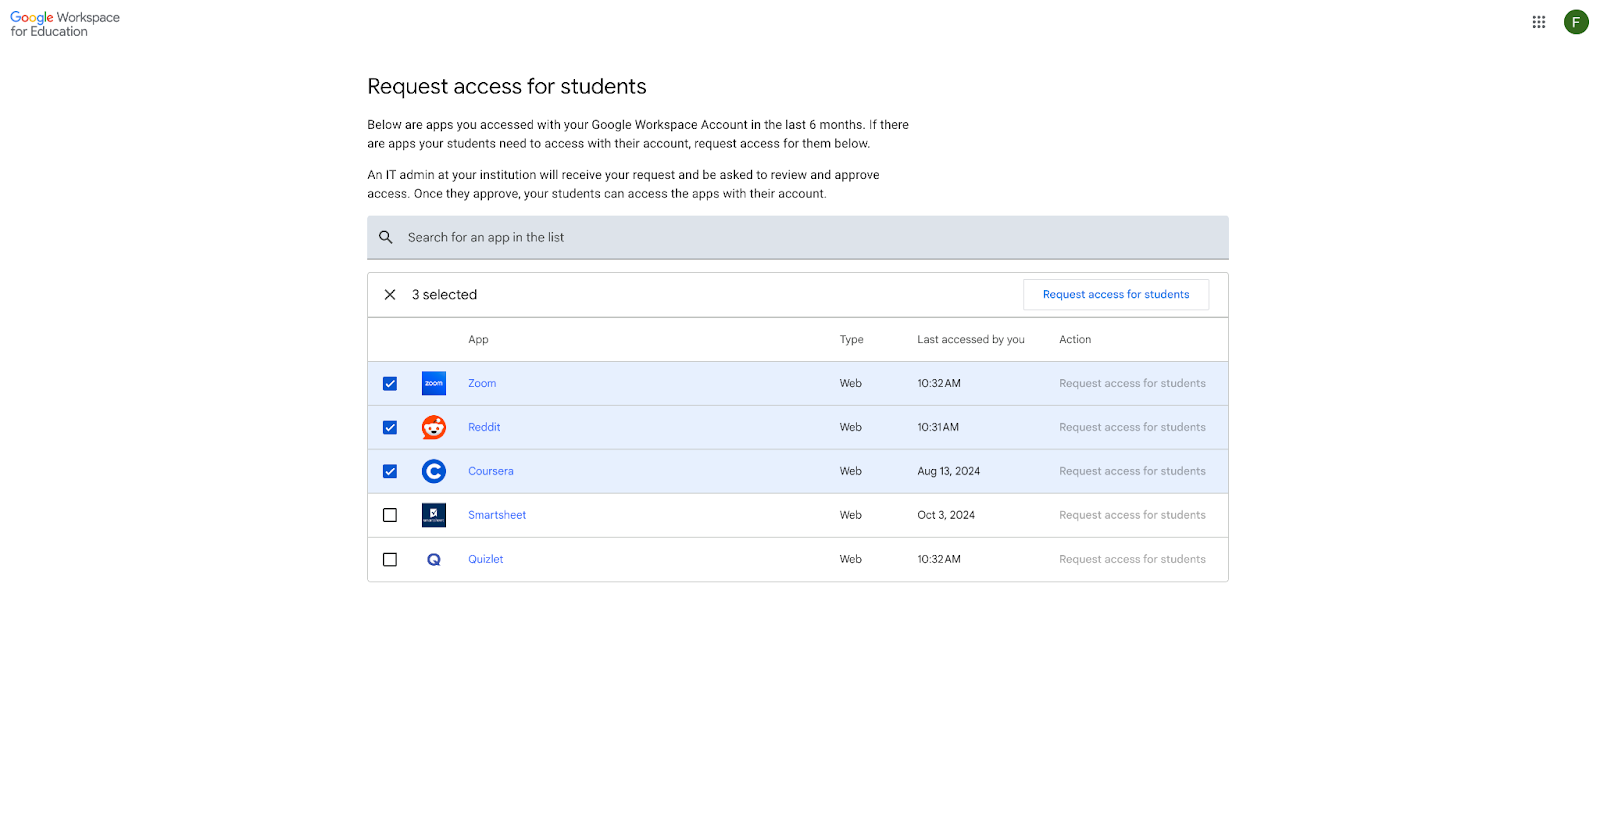The height and width of the screenshot is (823, 1600).
Task: Click the search for an app field
Action: [800, 237]
